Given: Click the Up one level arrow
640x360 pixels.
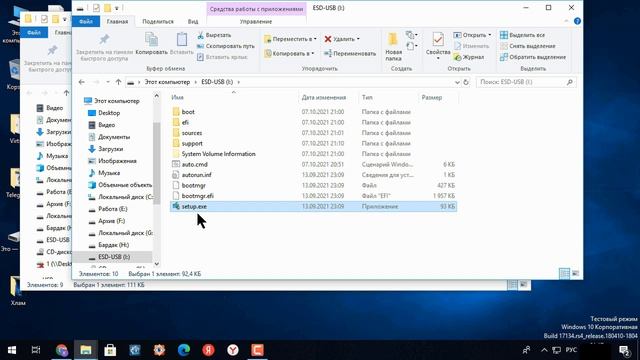Looking at the screenshot, I should [x=118, y=82].
